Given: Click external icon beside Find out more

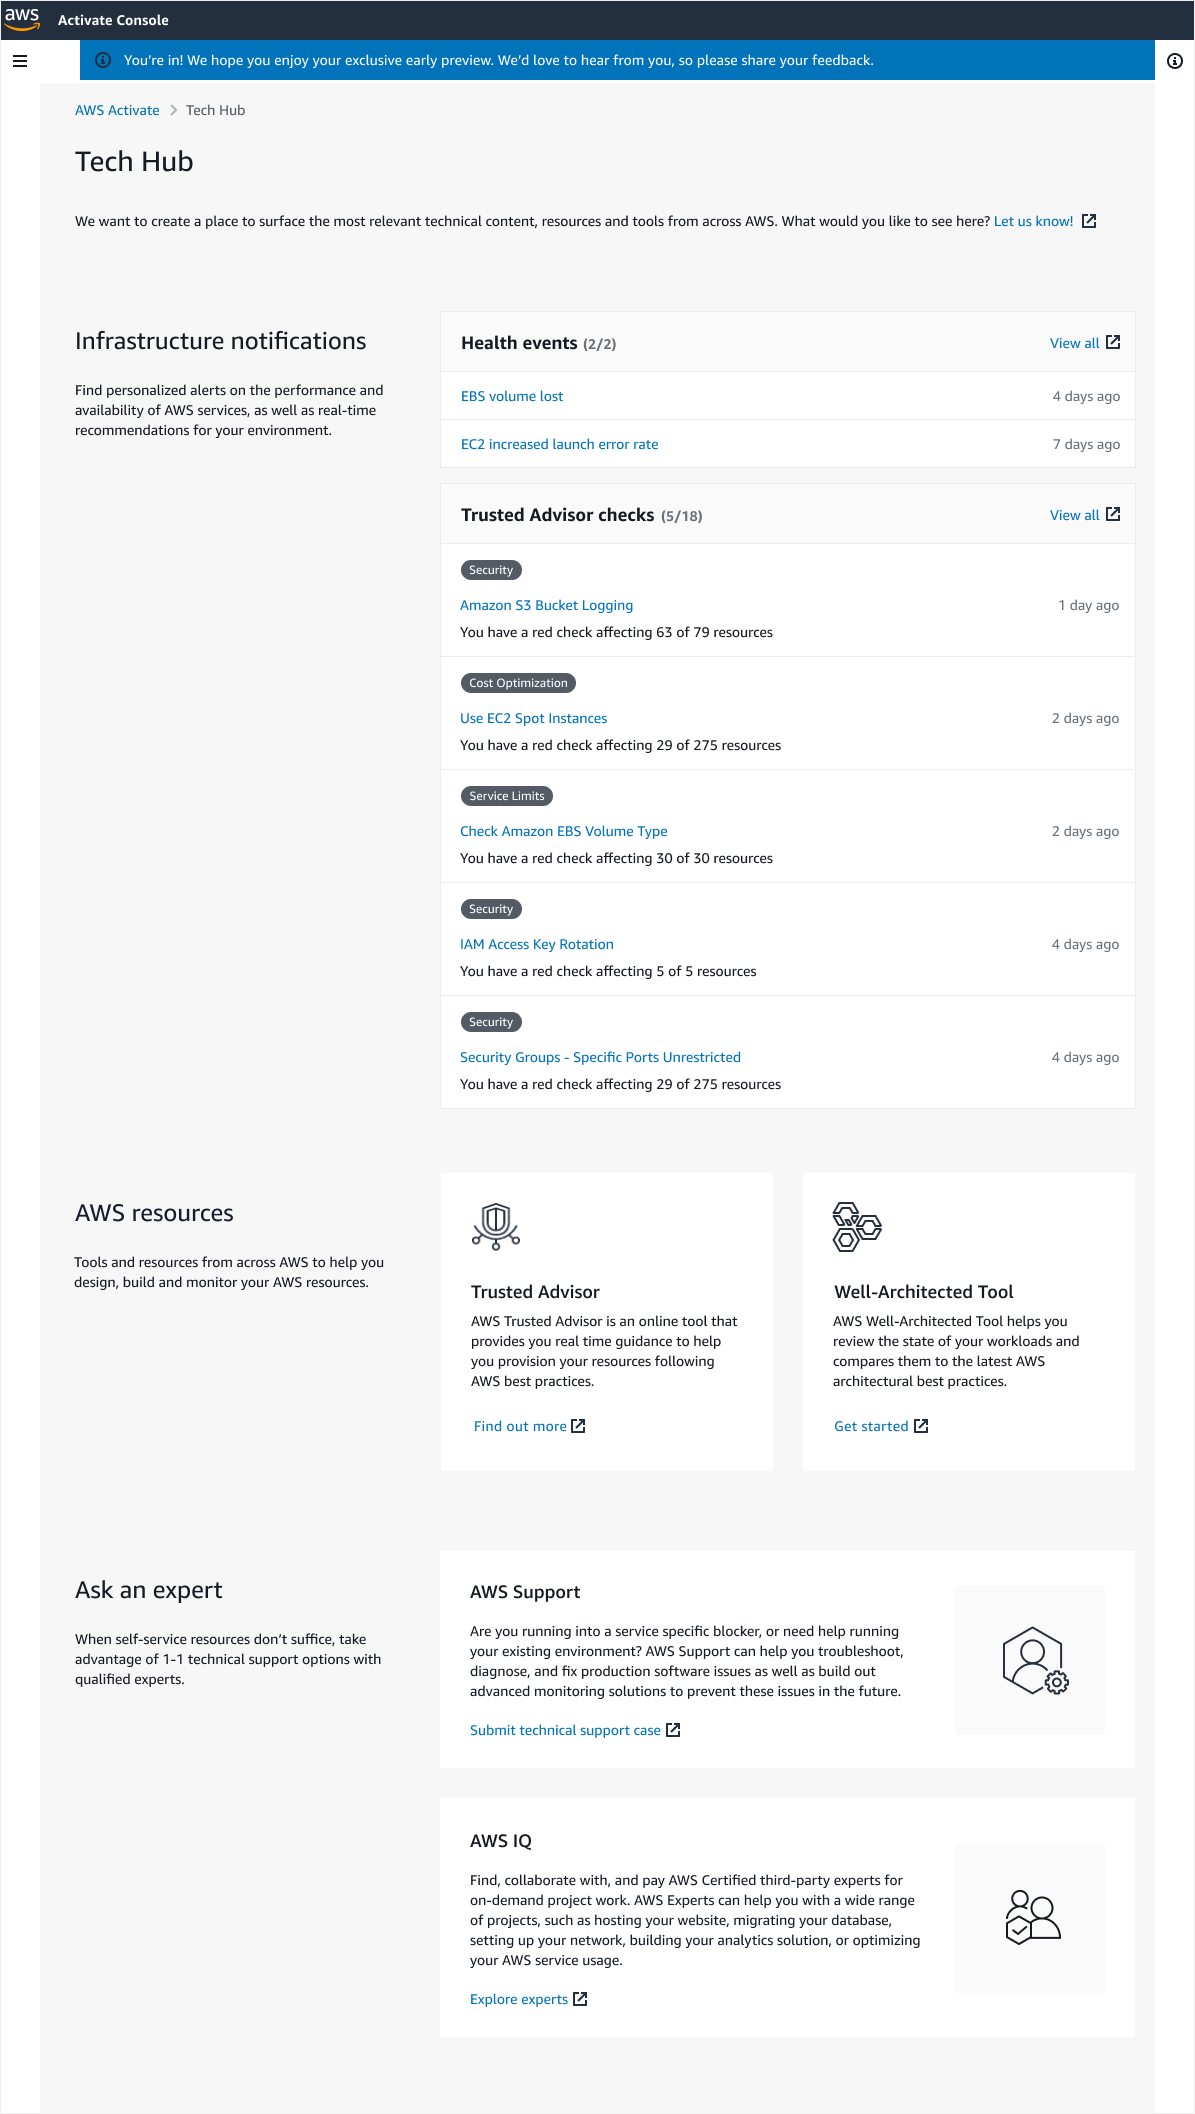Looking at the screenshot, I should click(578, 1426).
